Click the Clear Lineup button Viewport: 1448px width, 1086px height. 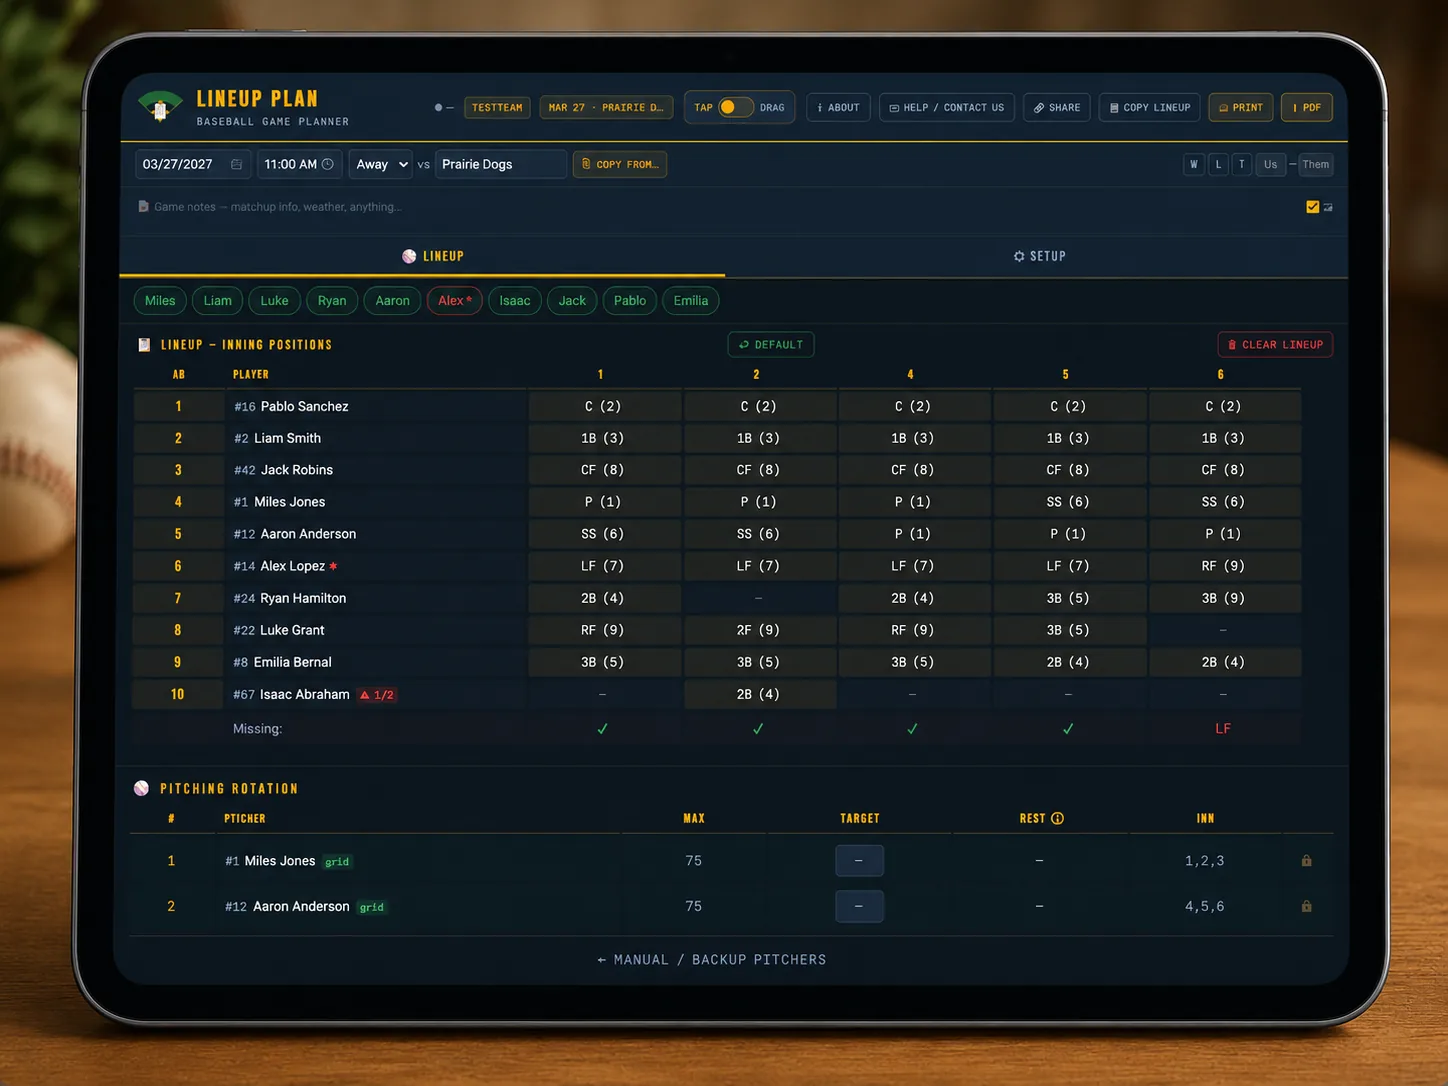[x=1275, y=344]
